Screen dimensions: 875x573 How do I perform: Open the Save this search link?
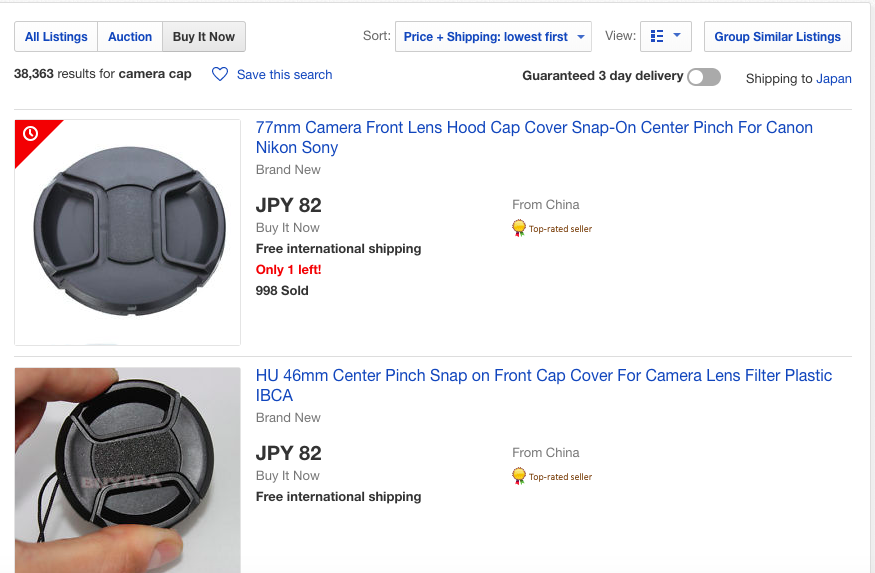[x=285, y=75]
